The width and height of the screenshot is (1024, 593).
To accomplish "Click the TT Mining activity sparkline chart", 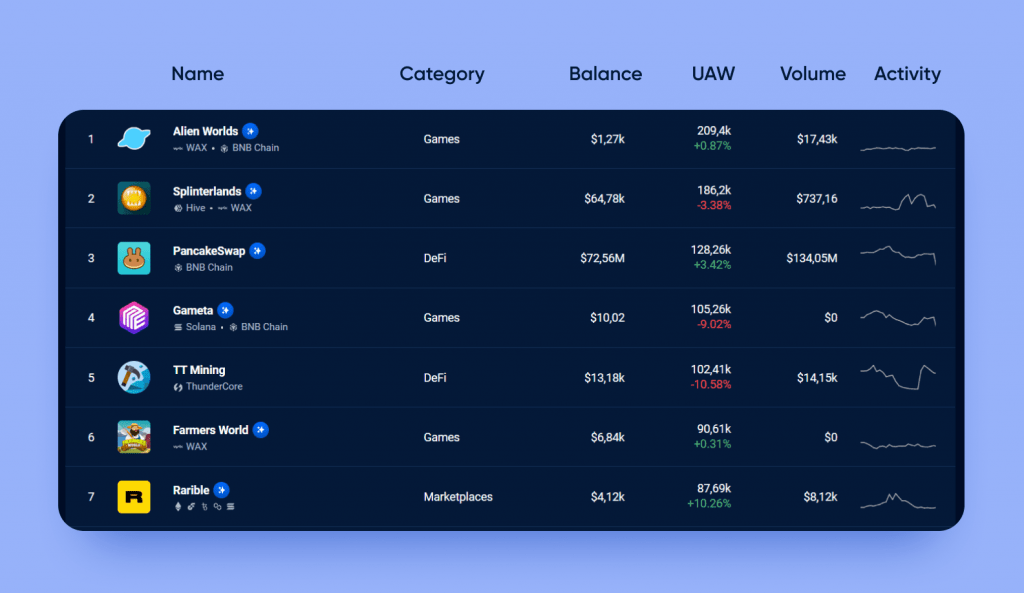I will click(x=898, y=377).
